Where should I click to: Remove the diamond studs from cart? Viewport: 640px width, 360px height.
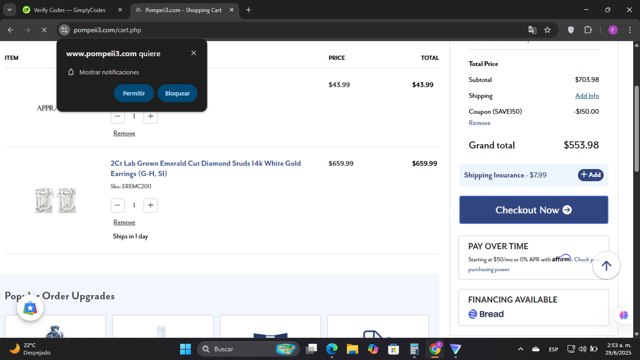[x=124, y=222]
